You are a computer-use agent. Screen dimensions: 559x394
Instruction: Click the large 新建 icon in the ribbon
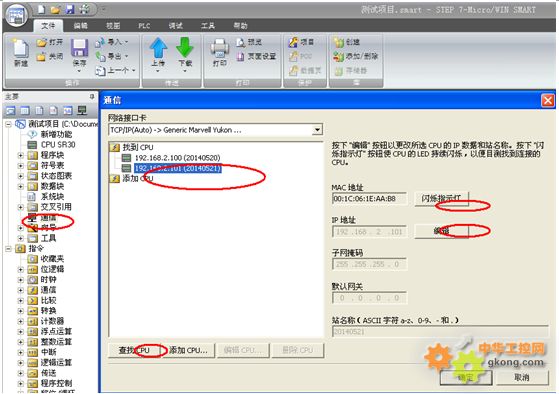tap(21, 48)
